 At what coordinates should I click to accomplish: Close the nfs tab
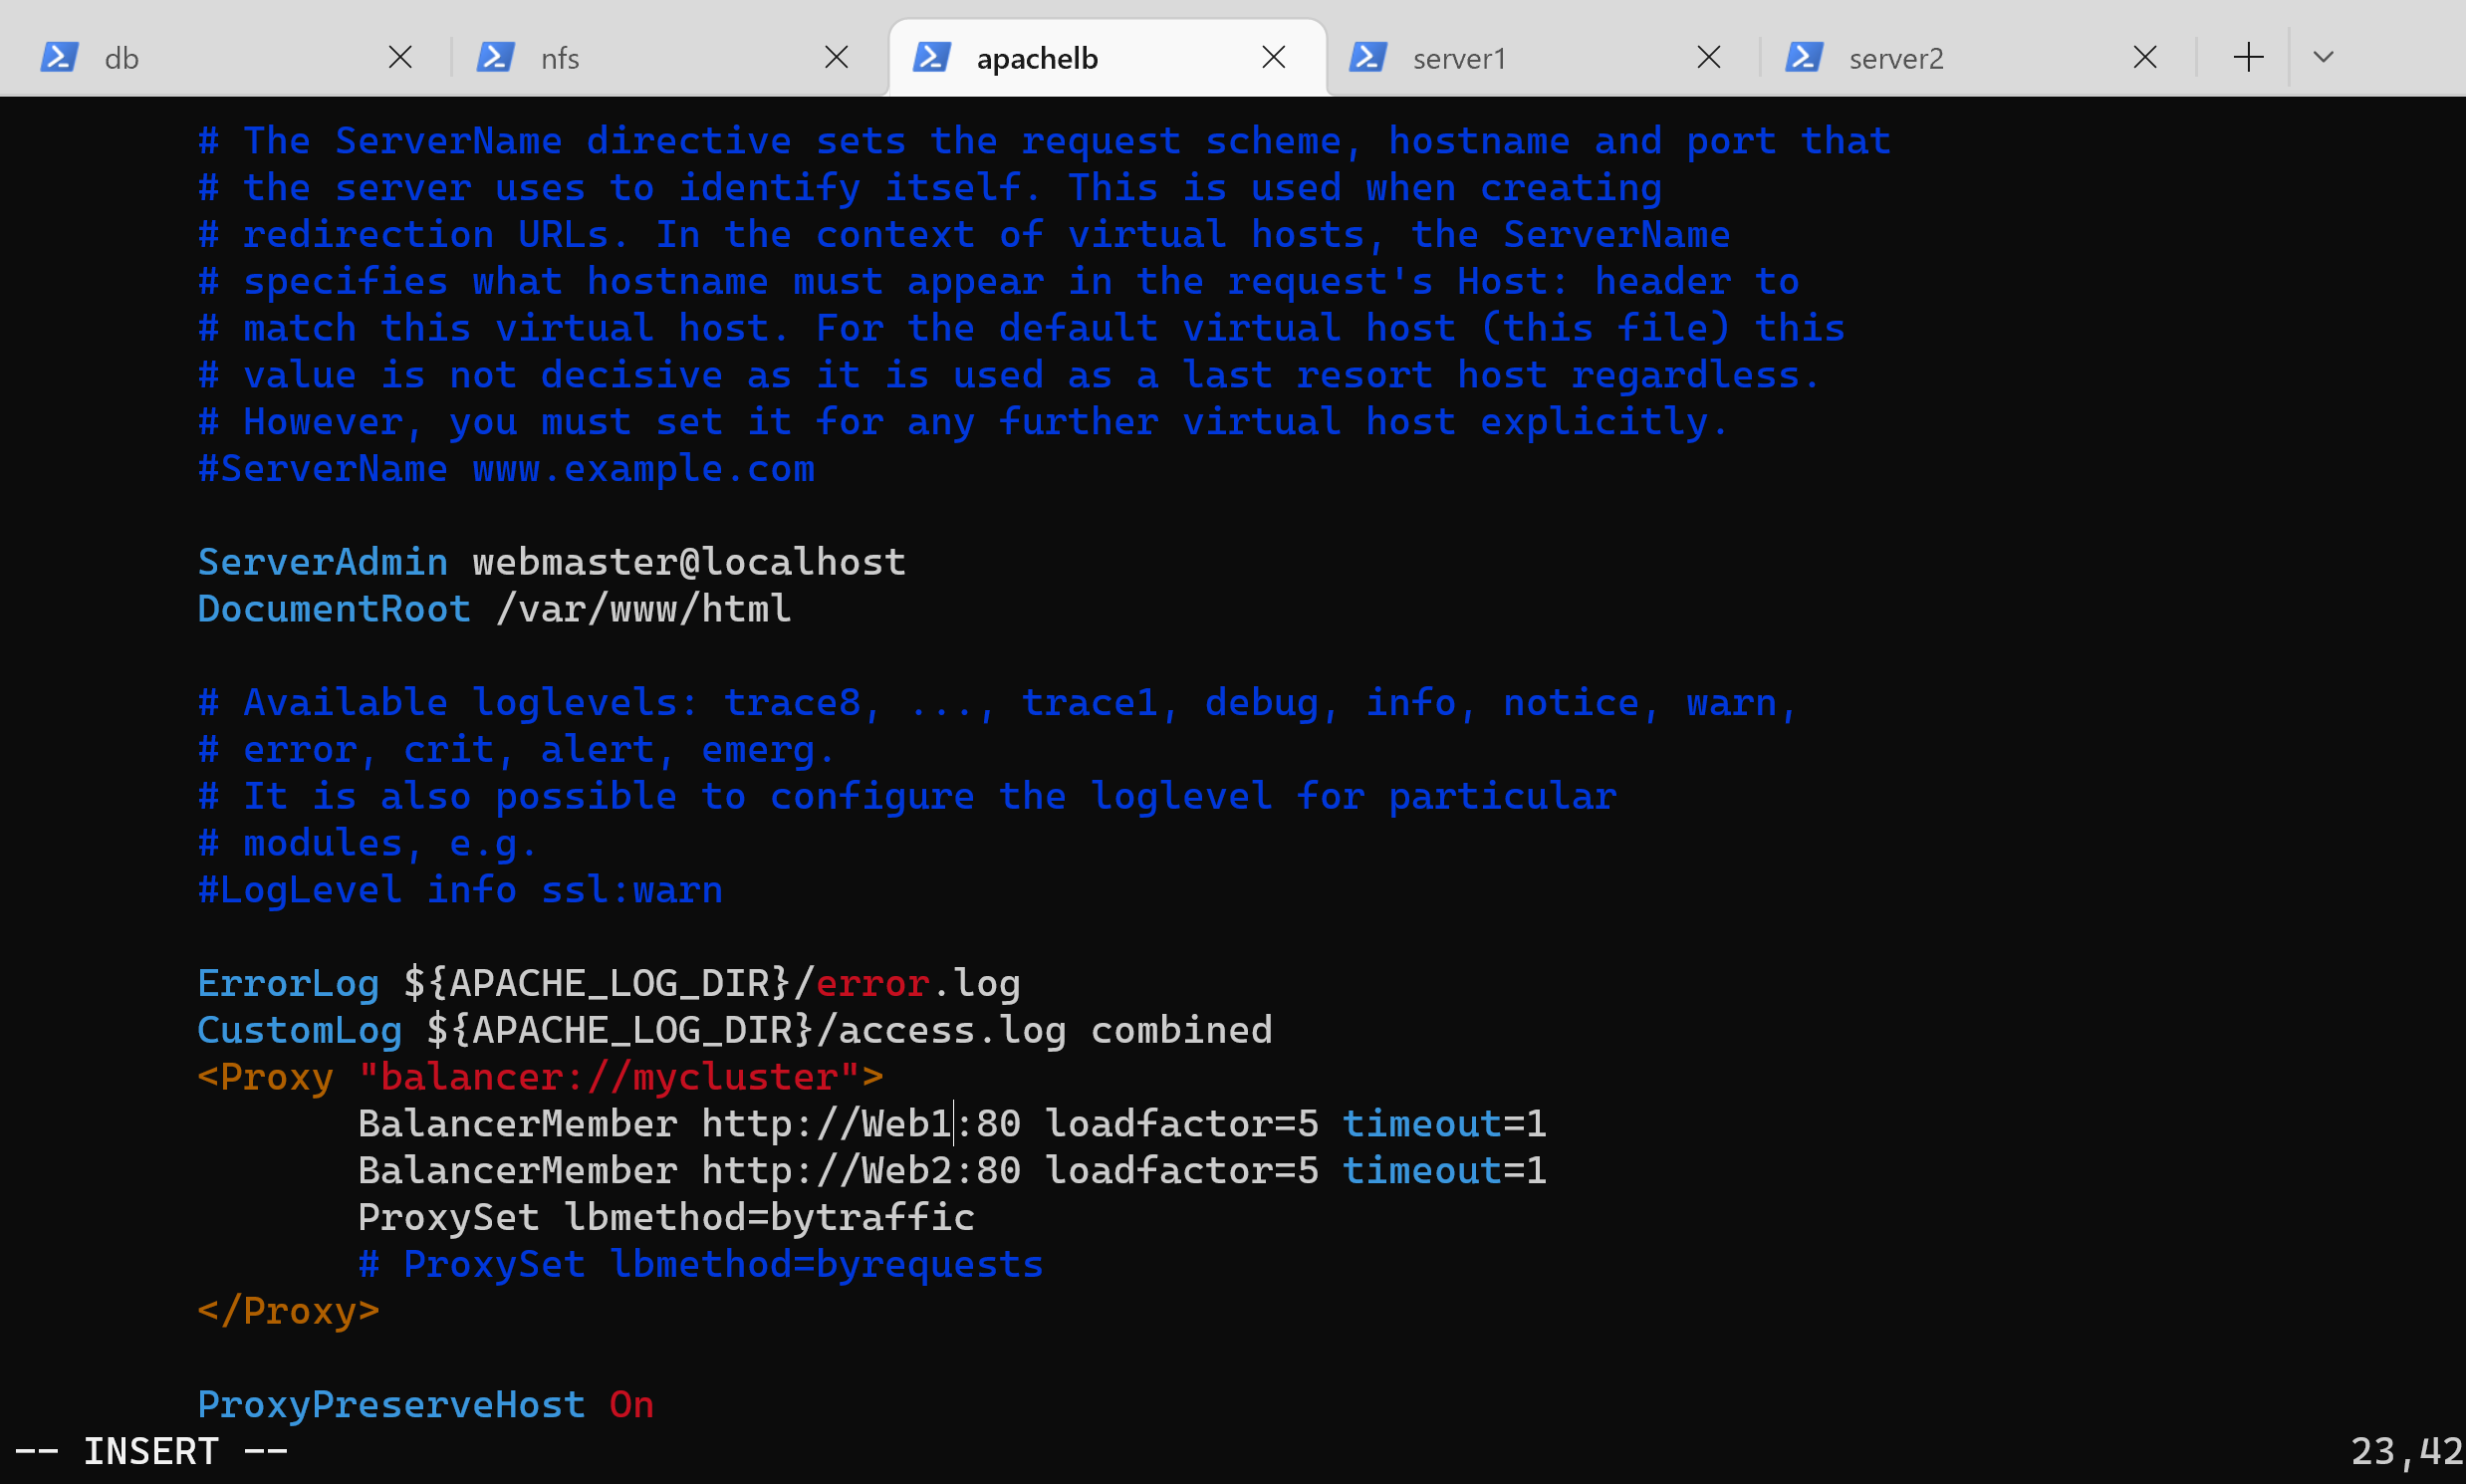(836, 57)
